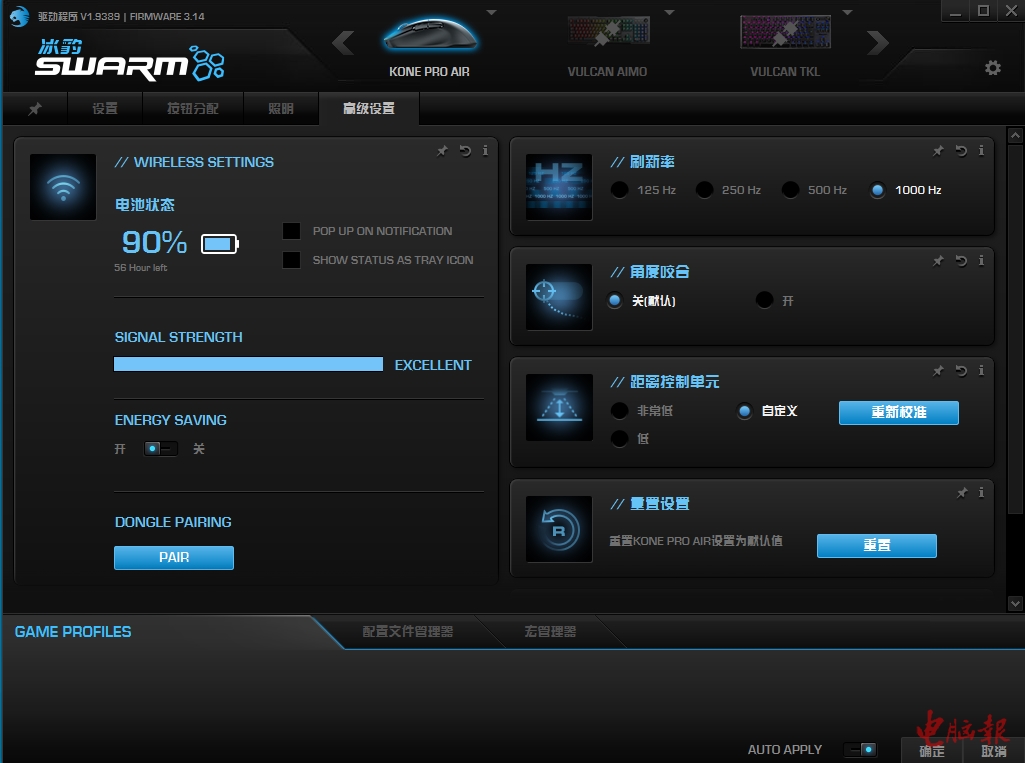1025x763 pixels.
Task: Expand the Vulcan AIMO device dropdown
Action: (x=671, y=13)
